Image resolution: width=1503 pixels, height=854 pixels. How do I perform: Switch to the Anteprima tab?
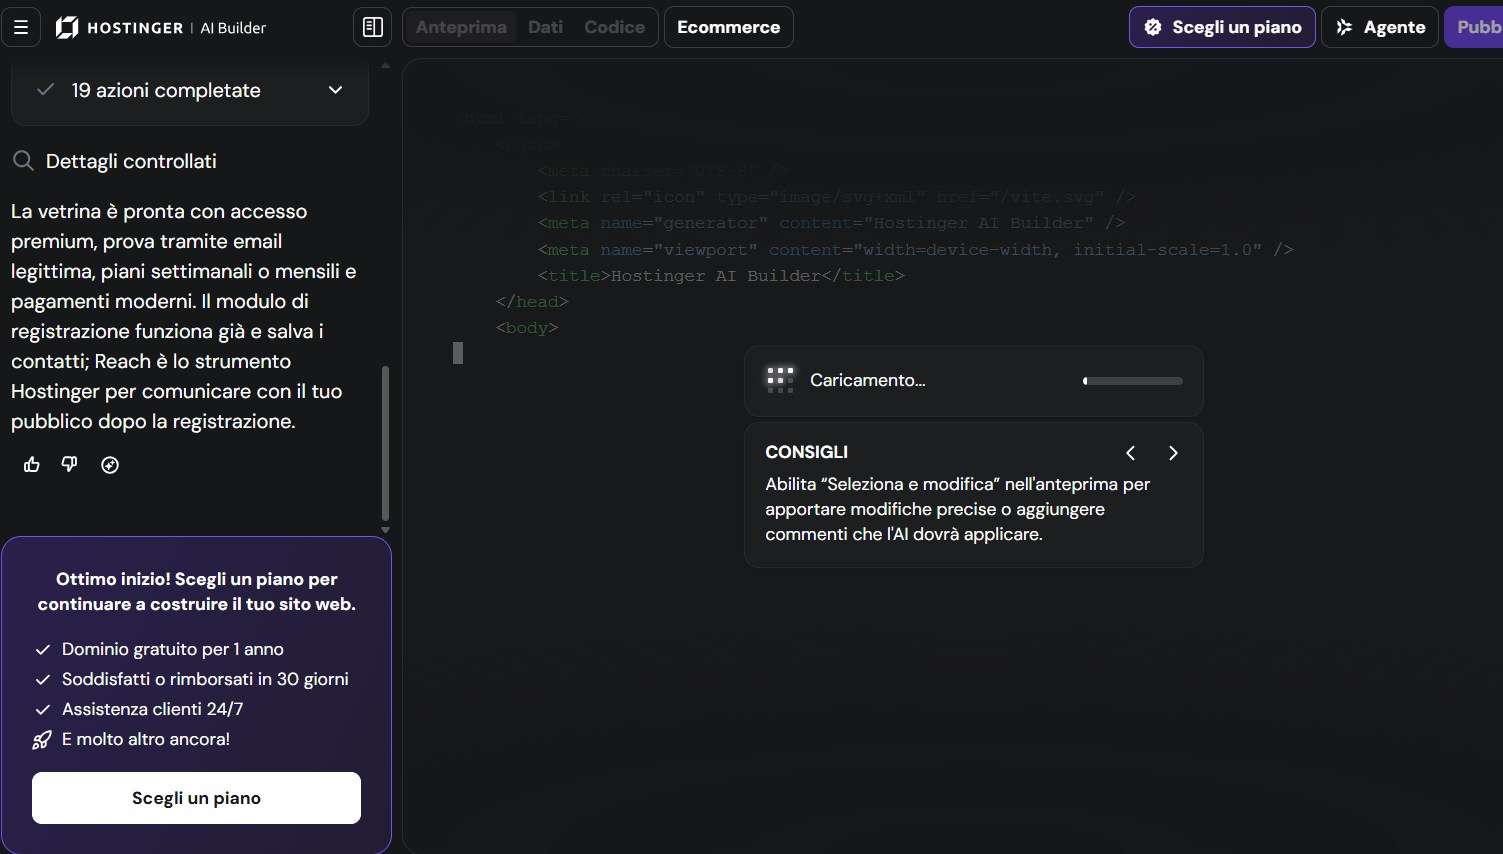(461, 27)
